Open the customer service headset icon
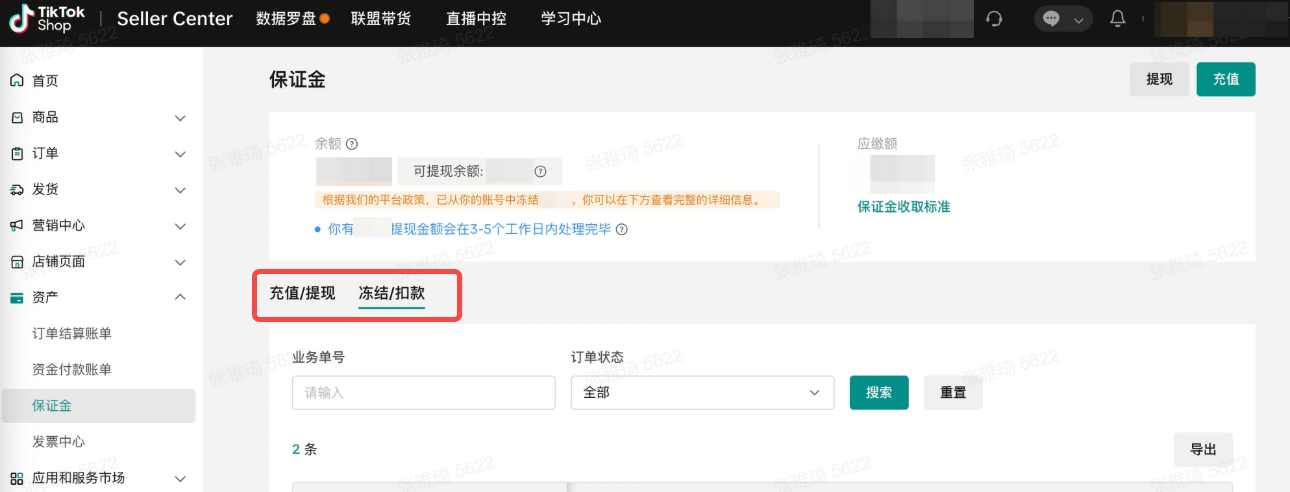This screenshot has height=492, width=1290. [994, 19]
